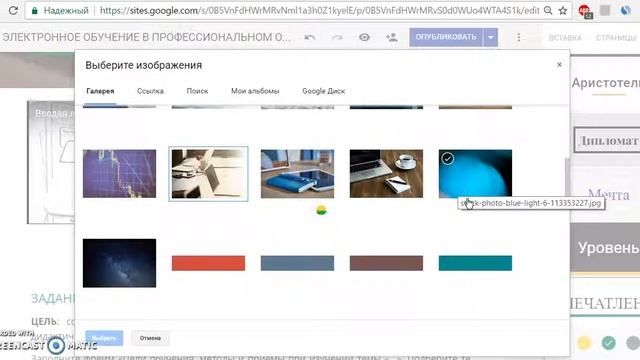Close the image picker dialog
Image resolution: width=640 pixels, height=360 pixels.
click(559, 64)
